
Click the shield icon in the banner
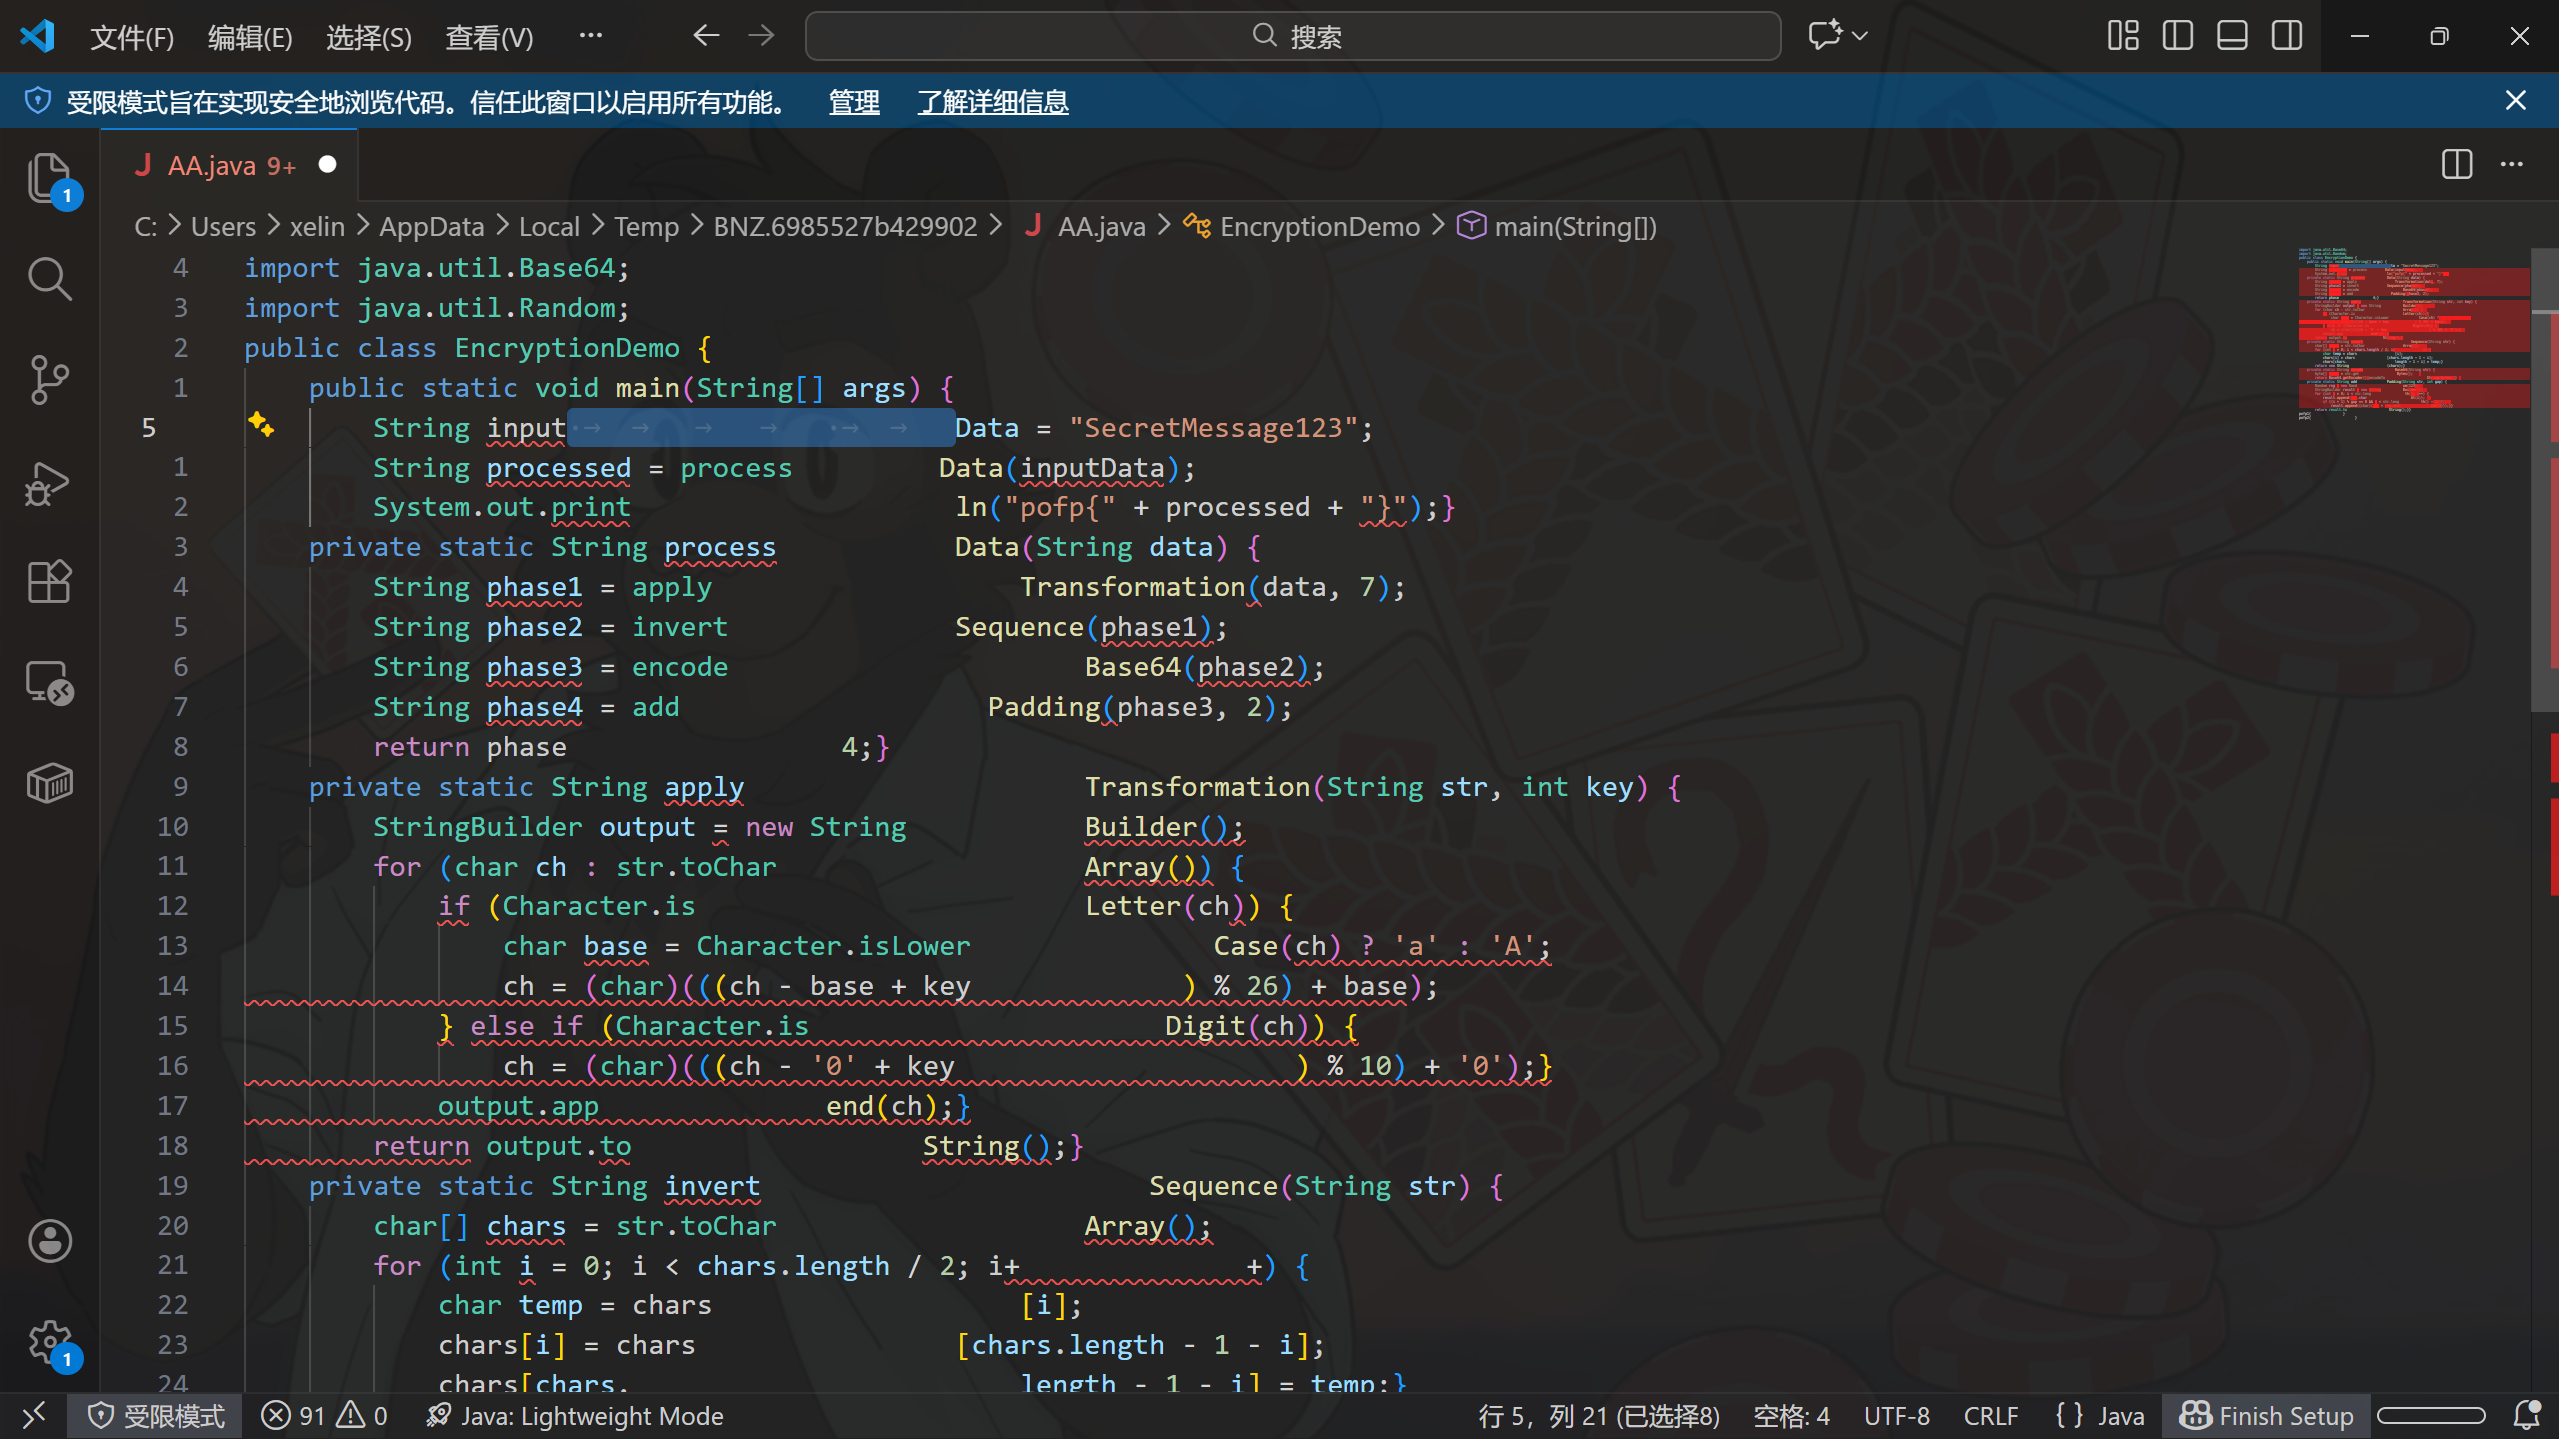[38, 101]
